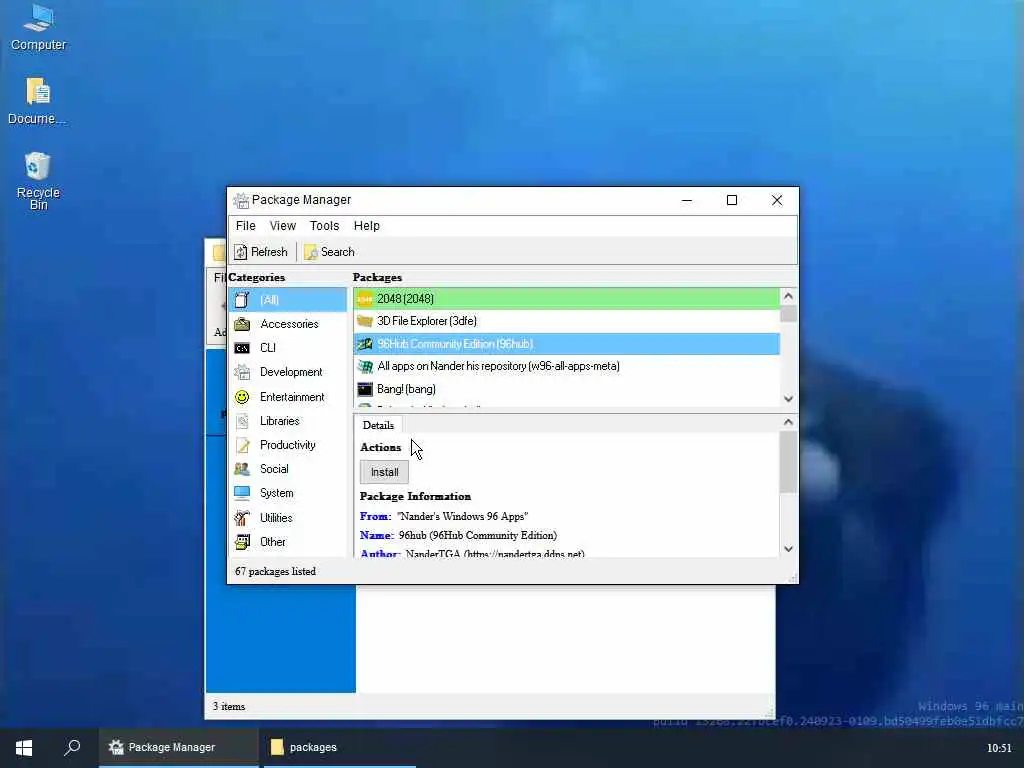Image resolution: width=1024 pixels, height=768 pixels.
Task: Select the 2048 package row
Action: tap(566, 299)
